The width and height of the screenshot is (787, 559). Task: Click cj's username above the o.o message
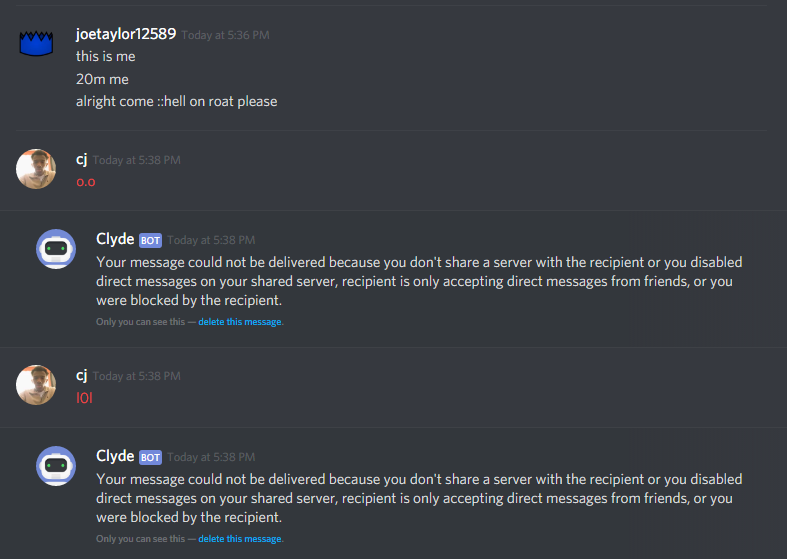[82, 160]
